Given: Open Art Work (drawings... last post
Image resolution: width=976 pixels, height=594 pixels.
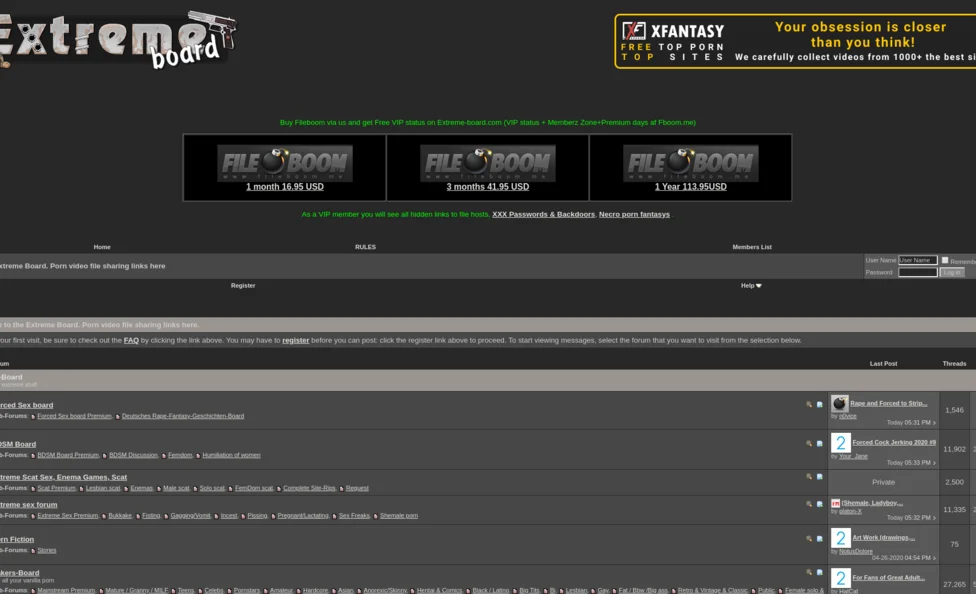Looking at the screenshot, I should pos(883,538).
